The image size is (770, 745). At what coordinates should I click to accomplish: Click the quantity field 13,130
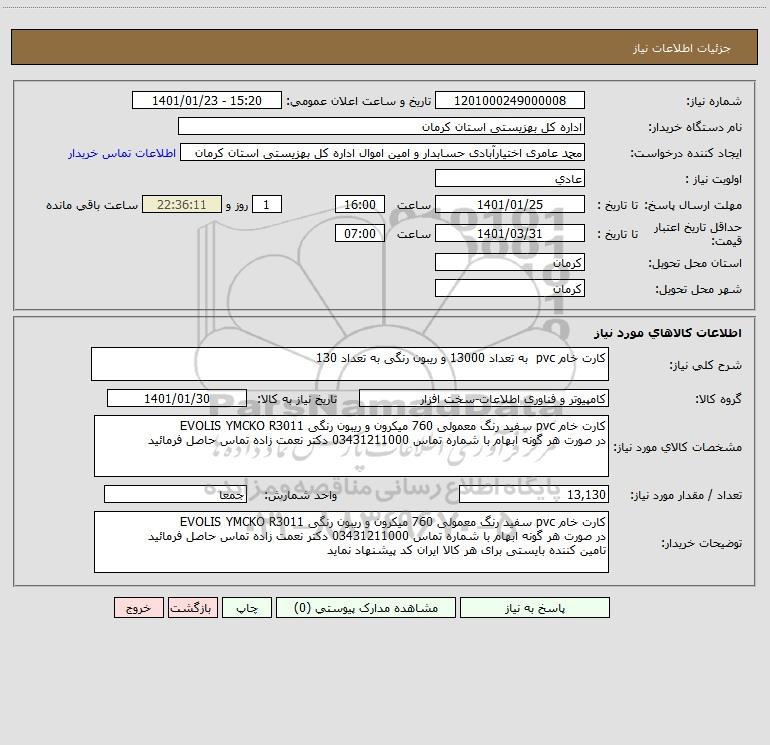pos(534,494)
